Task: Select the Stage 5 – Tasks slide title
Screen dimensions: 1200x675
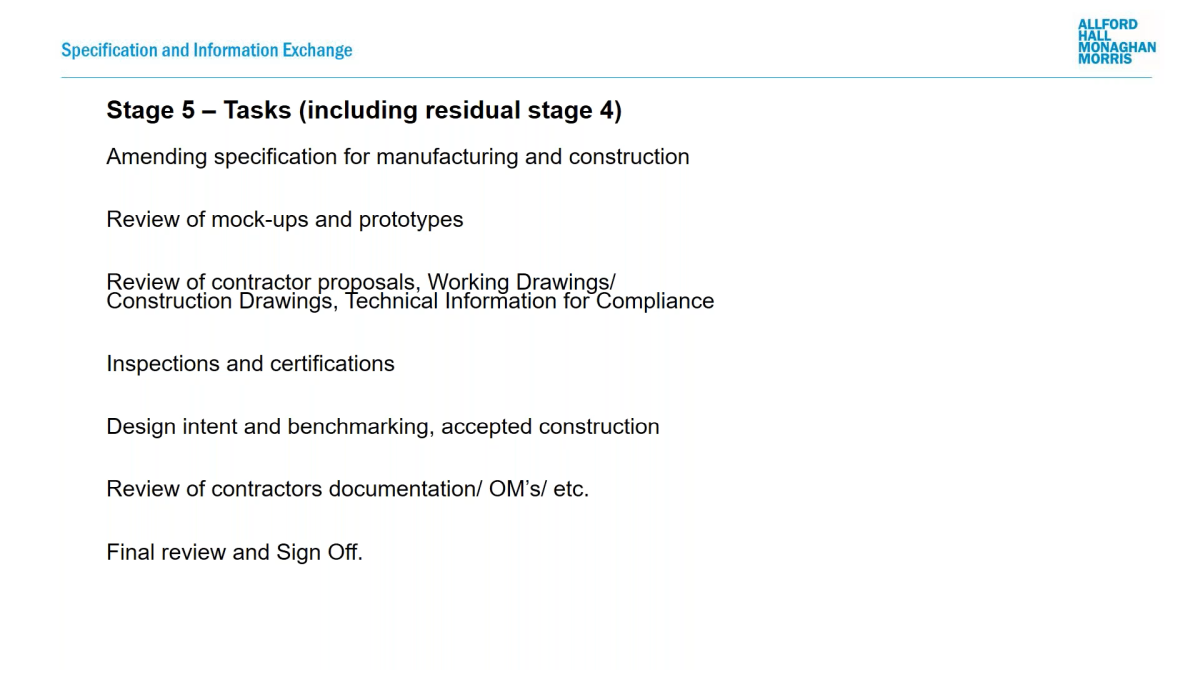Action: [364, 110]
